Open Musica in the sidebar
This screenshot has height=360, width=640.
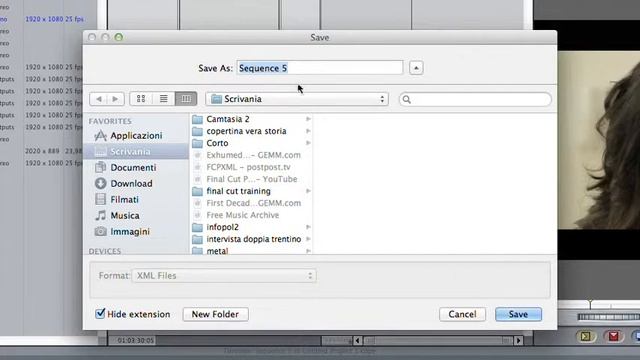pos(136,215)
